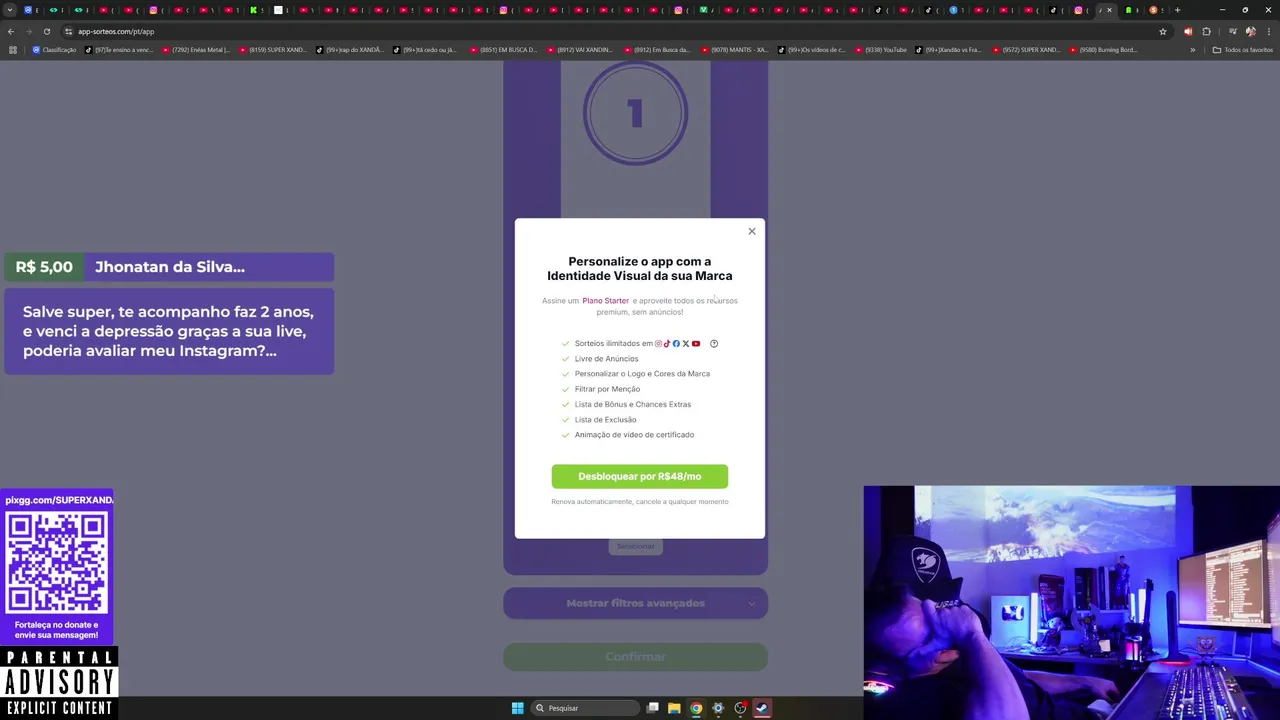Open '(9338) YouTube' bookmark
Viewport: 1280px width, 720px height.
pyautogui.click(x=881, y=49)
